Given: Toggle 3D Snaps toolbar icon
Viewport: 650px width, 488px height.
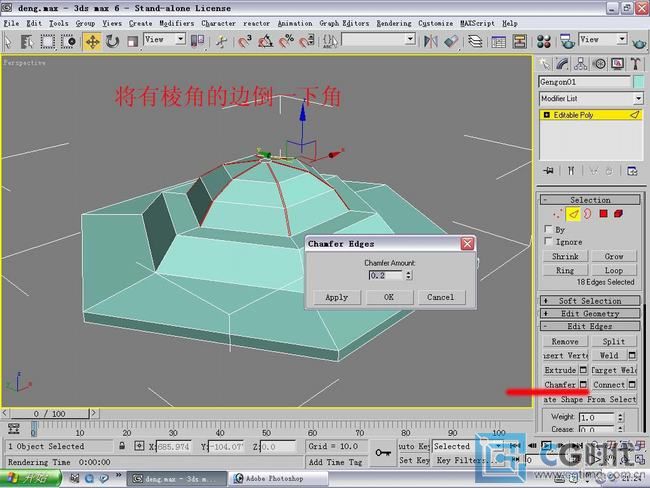Looking at the screenshot, I should point(245,41).
